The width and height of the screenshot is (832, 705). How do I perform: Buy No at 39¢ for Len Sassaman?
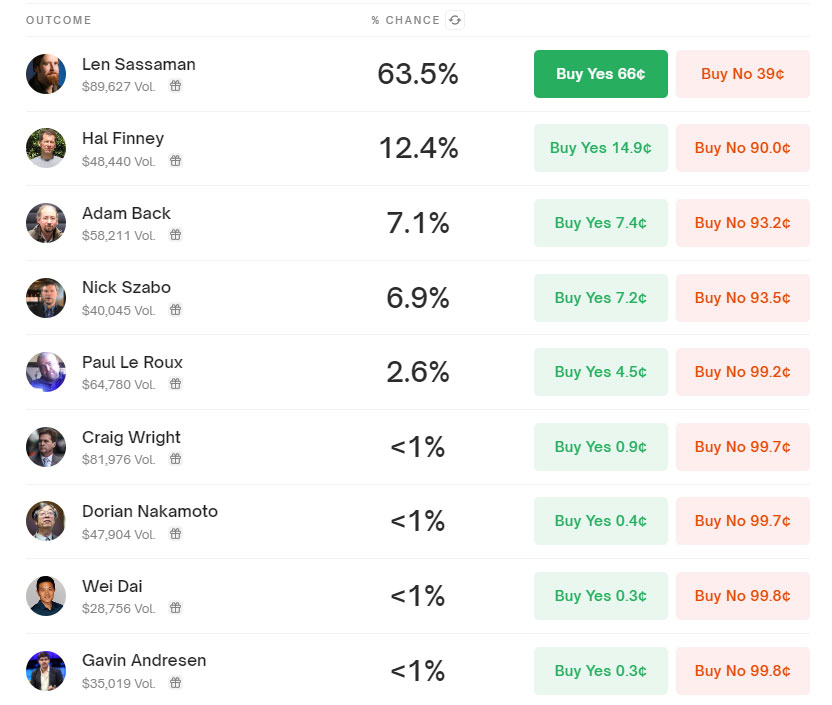[x=743, y=74]
